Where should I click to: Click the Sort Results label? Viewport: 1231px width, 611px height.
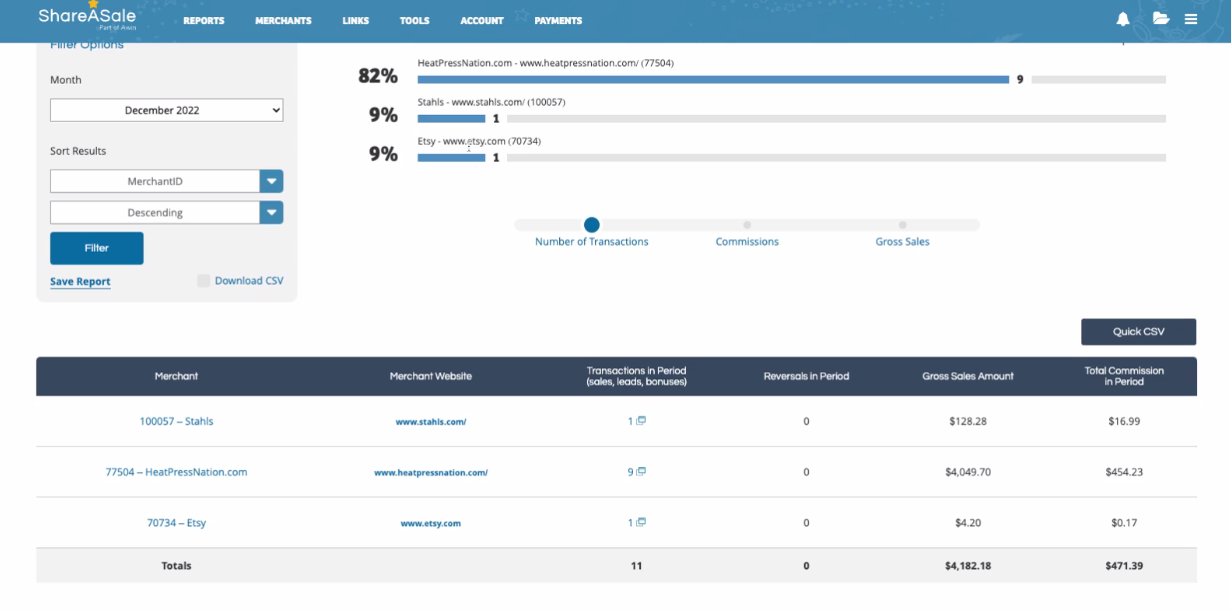tap(78, 151)
